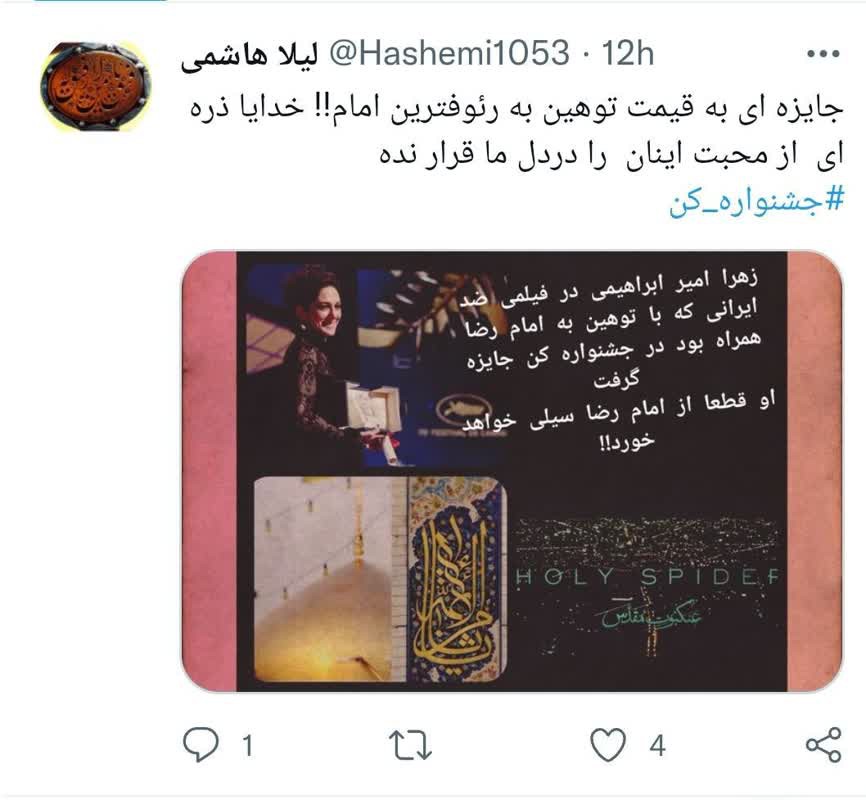This screenshot has height=800, width=866.
Task: Open the 12h timestamp of the tweet
Action: click(x=627, y=53)
